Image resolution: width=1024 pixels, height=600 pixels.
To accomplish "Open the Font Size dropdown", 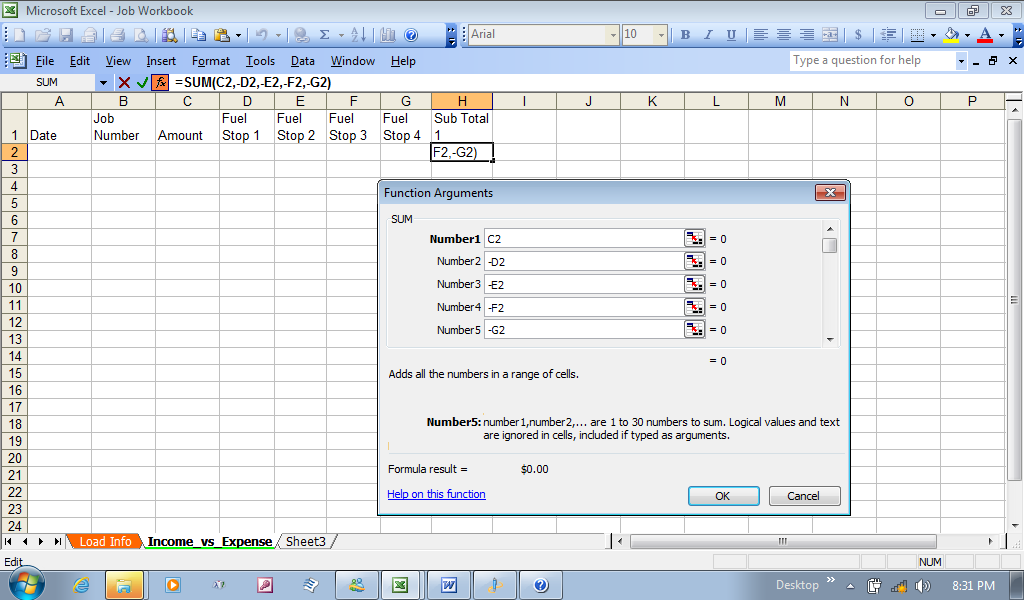I will pyautogui.click(x=661, y=35).
